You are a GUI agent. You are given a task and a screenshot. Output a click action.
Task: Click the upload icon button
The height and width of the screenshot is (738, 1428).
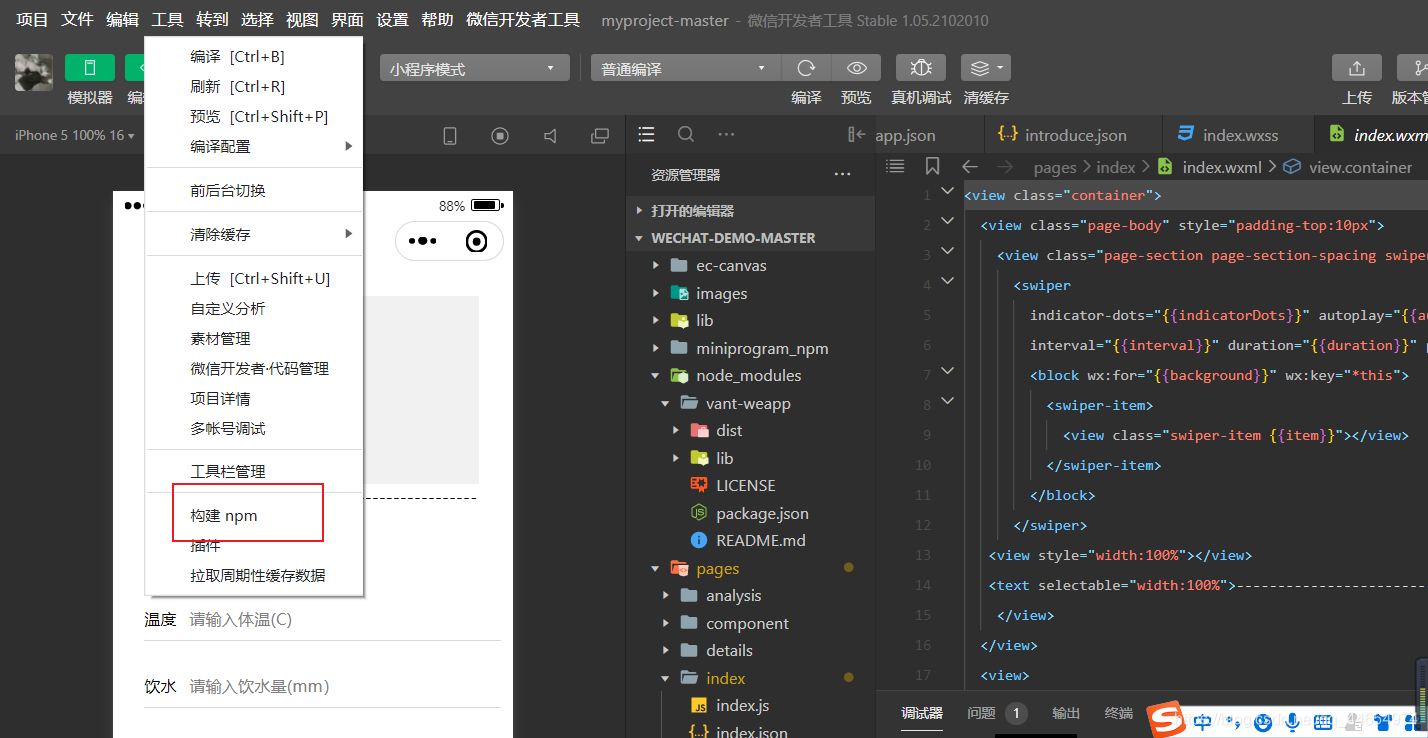(x=1357, y=68)
